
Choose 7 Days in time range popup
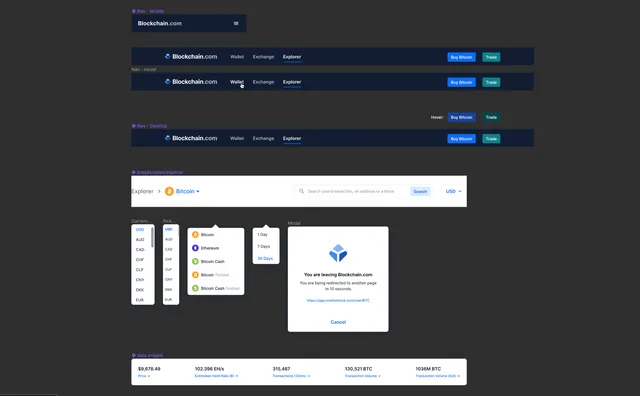[x=264, y=246]
